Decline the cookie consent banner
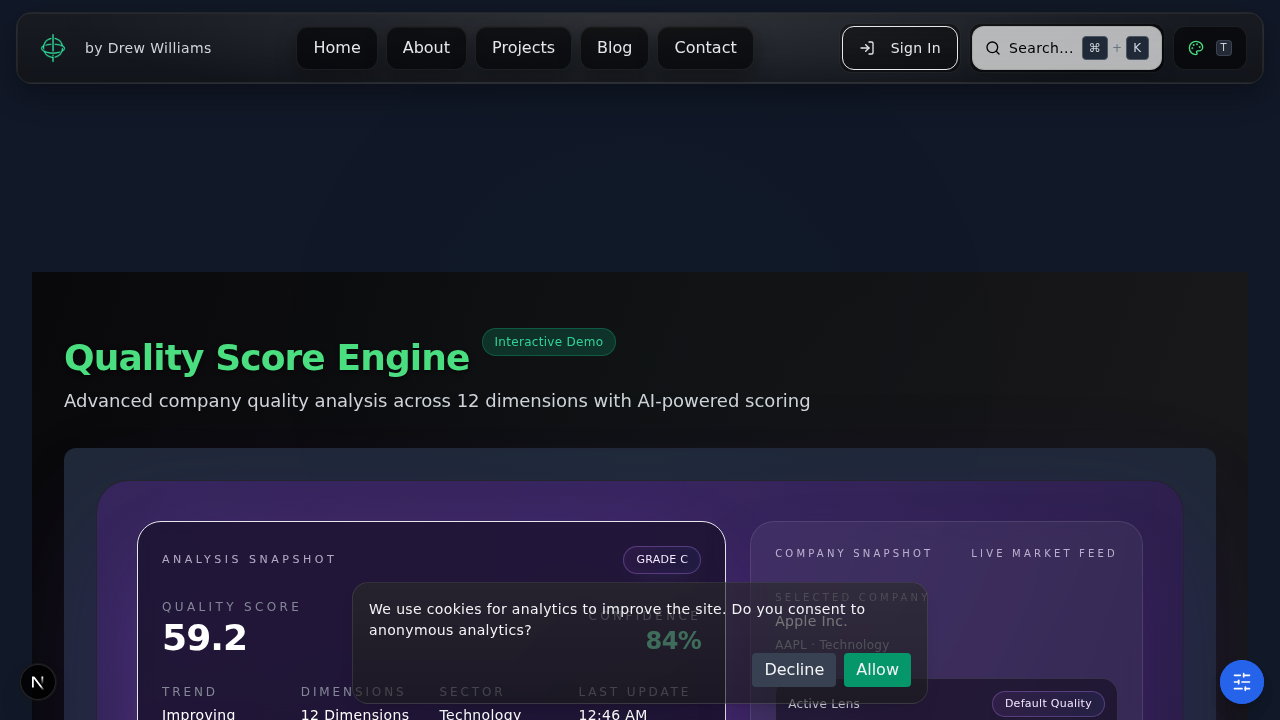Image resolution: width=1280 pixels, height=720 pixels. pyautogui.click(x=793, y=670)
